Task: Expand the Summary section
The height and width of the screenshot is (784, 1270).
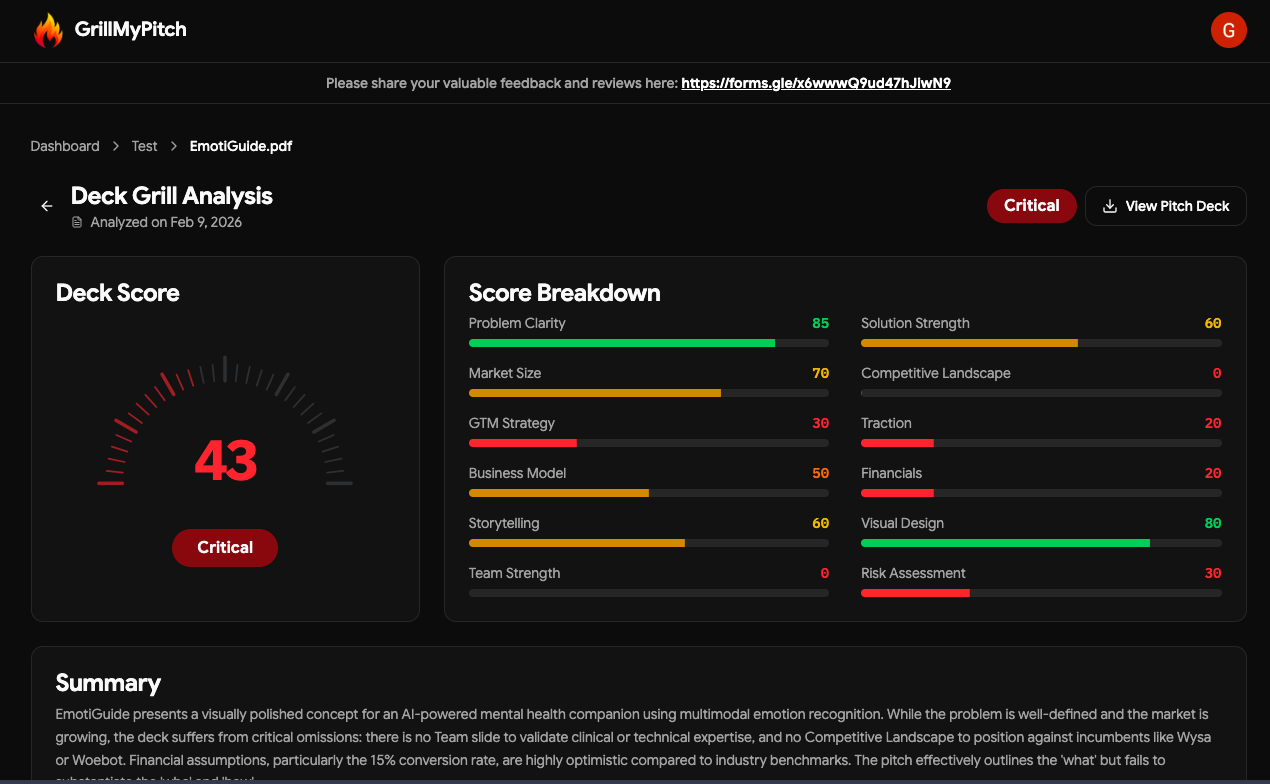Action: point(108,683)
